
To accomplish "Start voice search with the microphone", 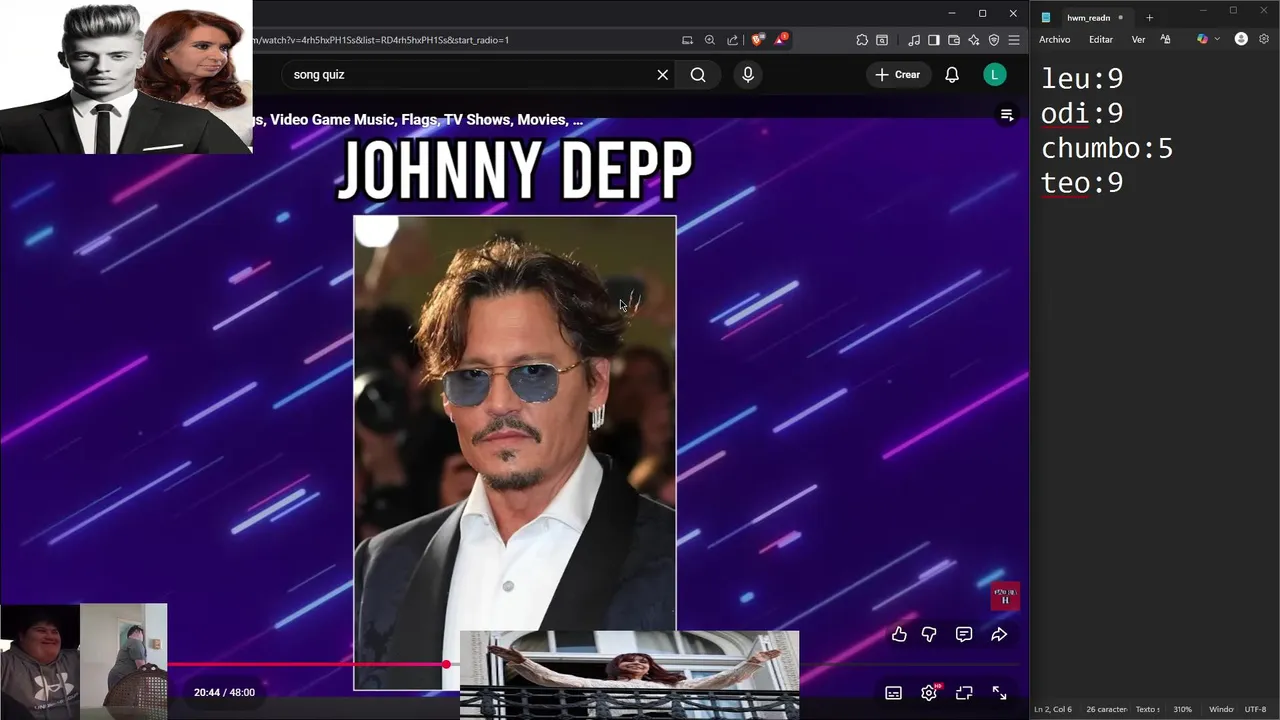I will pyautogui.click(x=748, y=75).
